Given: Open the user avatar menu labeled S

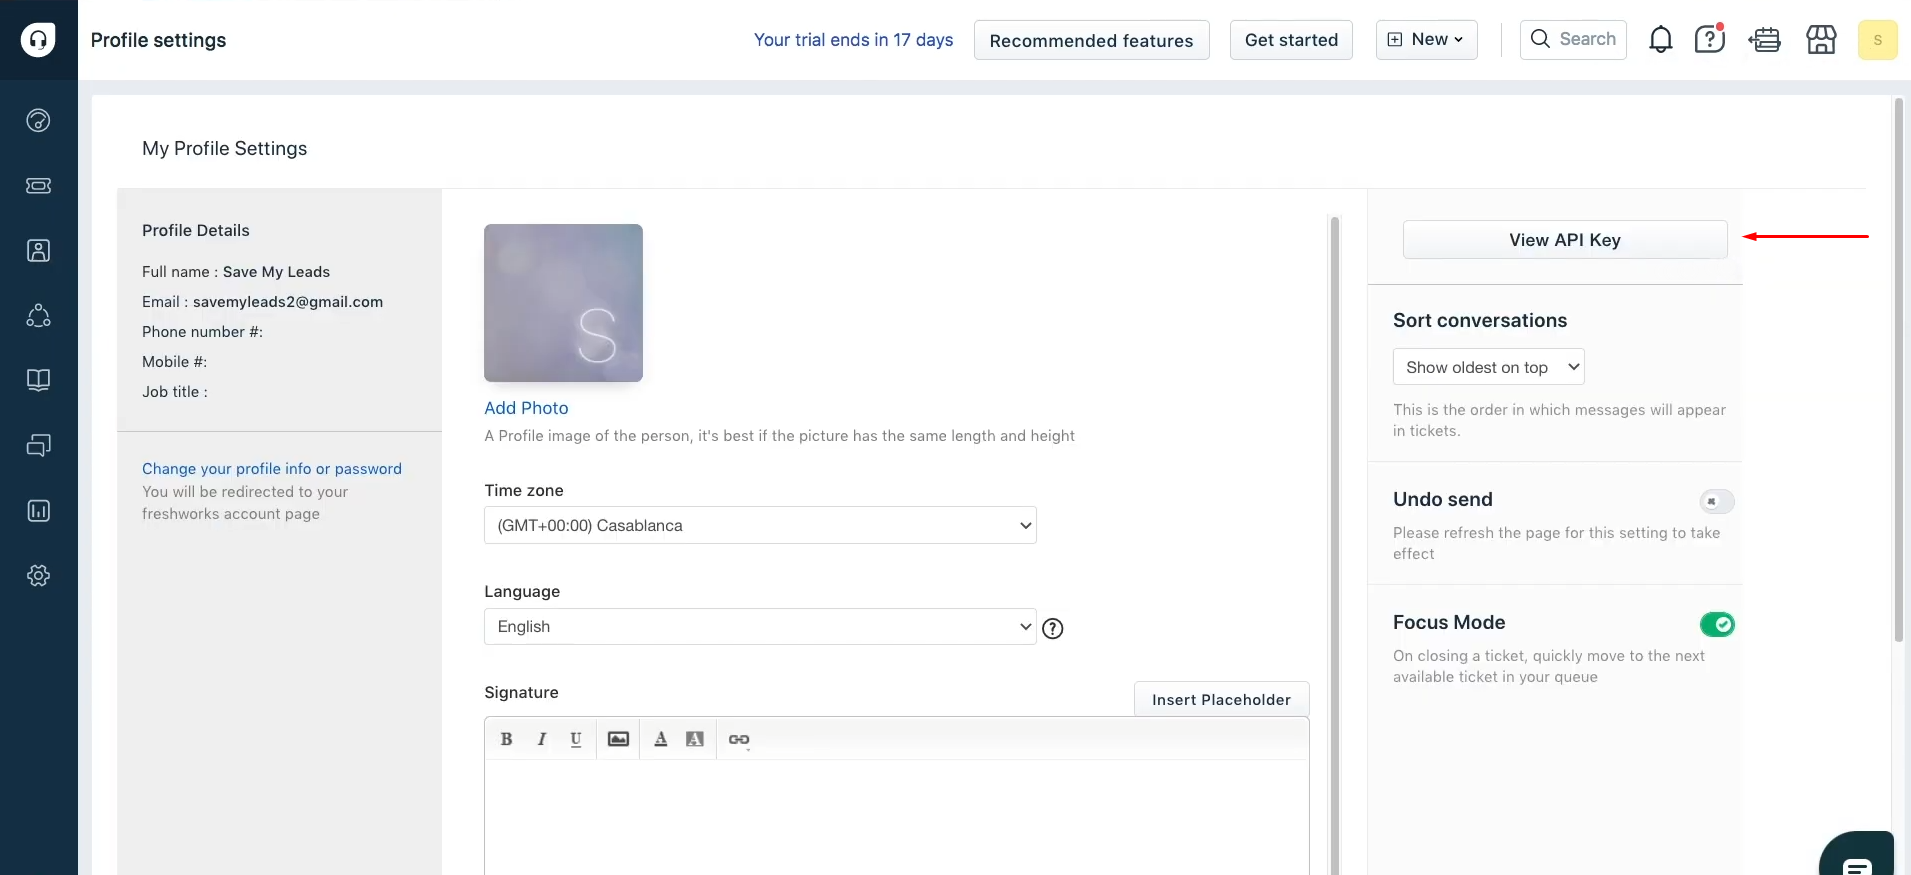Looking at the screenshot, I should (1877, 40).
